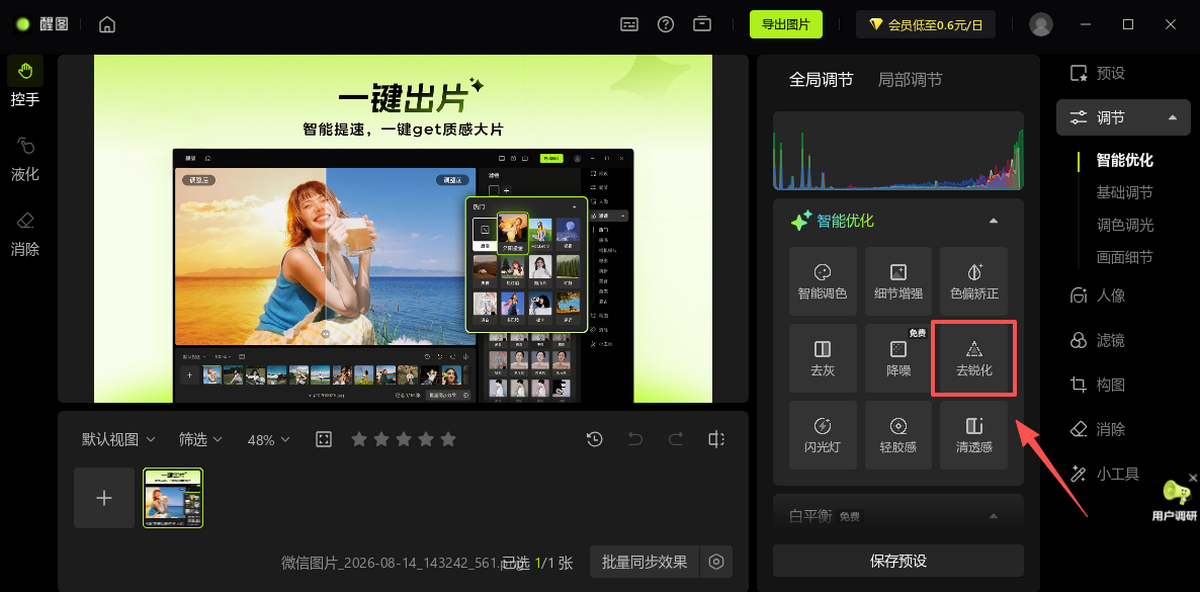Set rating to fifth star

pos(447,439)
